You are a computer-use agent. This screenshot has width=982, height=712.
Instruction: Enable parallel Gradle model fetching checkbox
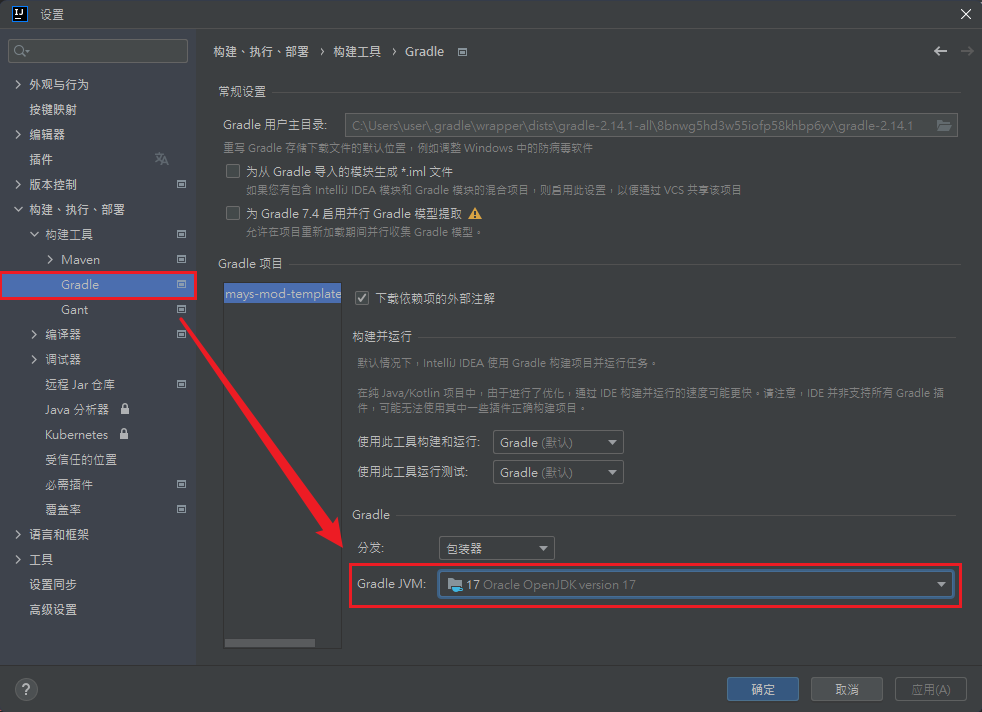coord(233,213)
